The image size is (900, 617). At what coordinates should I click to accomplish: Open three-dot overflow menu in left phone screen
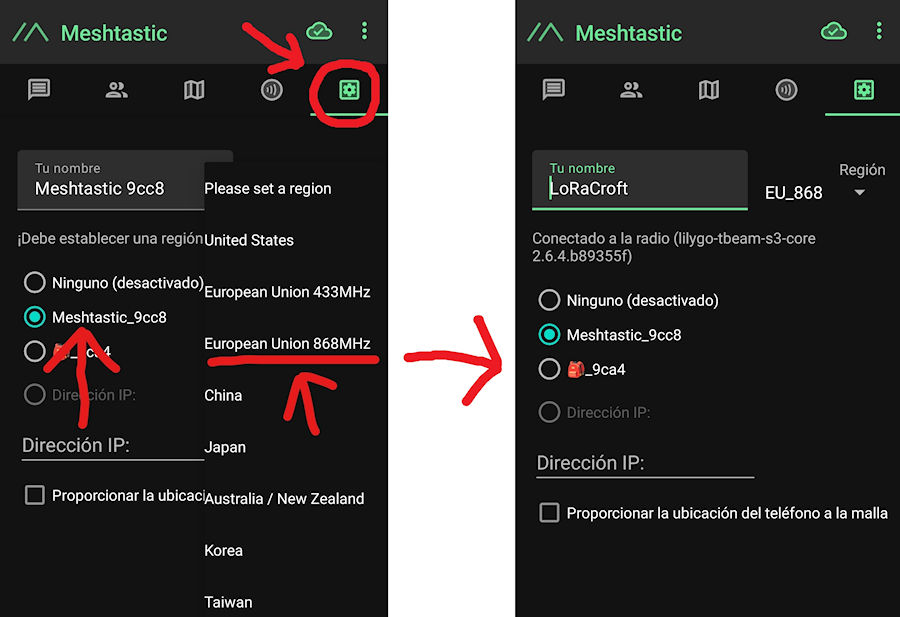click(364, 32)
